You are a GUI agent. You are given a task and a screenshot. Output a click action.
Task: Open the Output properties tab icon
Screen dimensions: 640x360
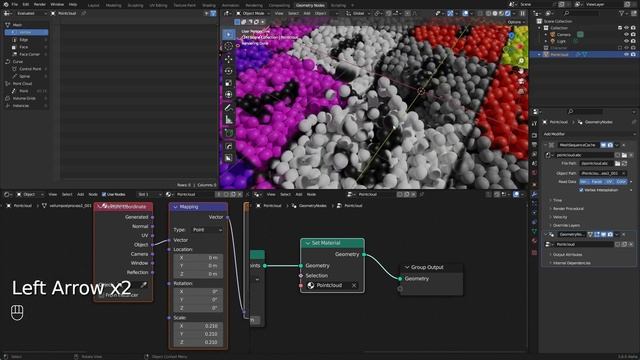[x=534, y=144]
